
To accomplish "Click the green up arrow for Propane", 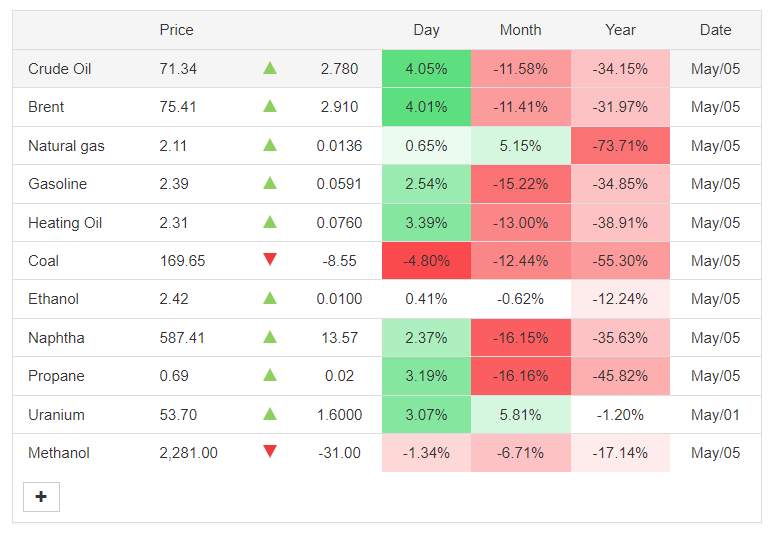I will coord(270,375).
